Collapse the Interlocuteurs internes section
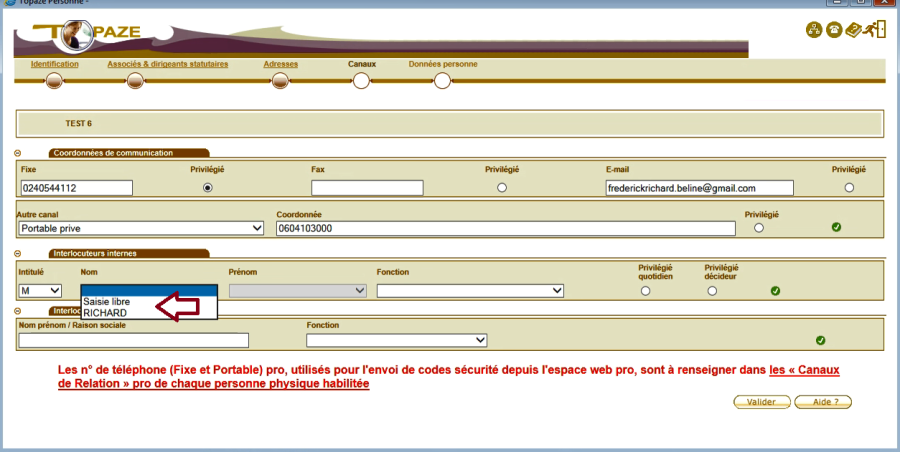Screen dimensions: 900x452 pos(19,254)
